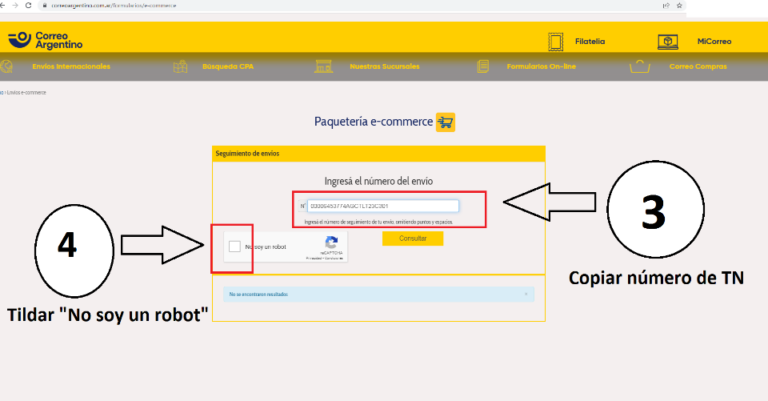
Task: Click the share icon in address bar
Action: [x=666, y=5]
